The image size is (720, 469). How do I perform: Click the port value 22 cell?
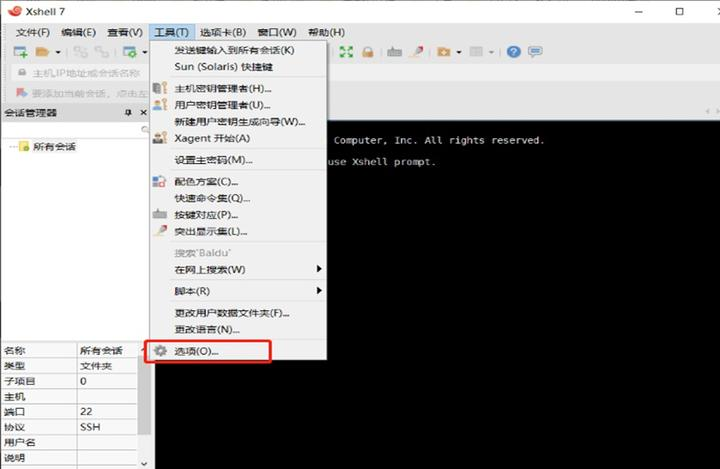107,412
